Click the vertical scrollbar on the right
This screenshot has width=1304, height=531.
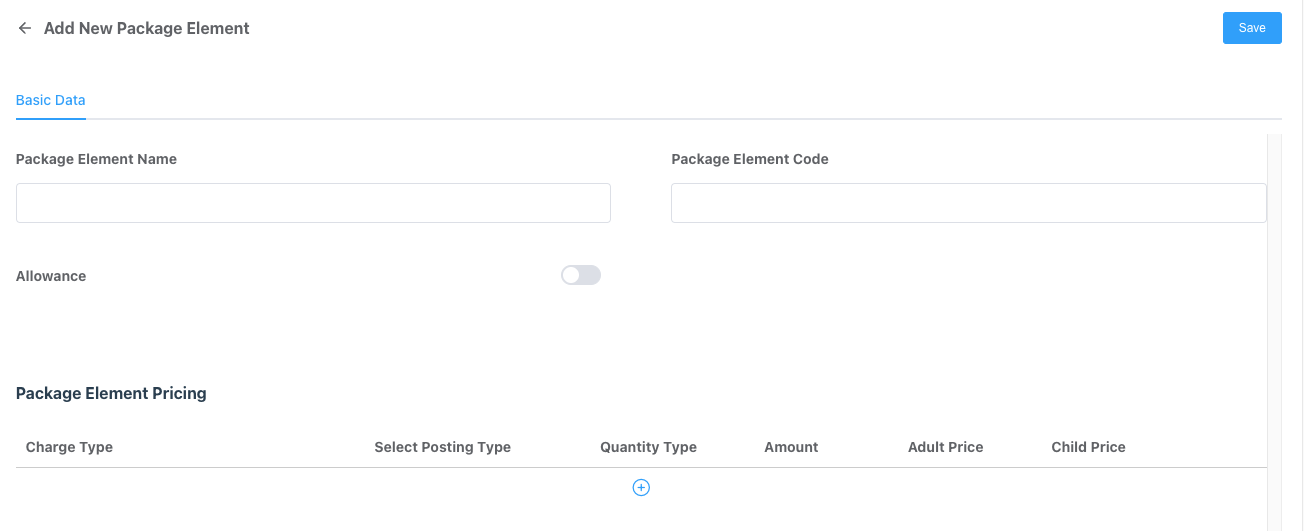pos(1274,330)
